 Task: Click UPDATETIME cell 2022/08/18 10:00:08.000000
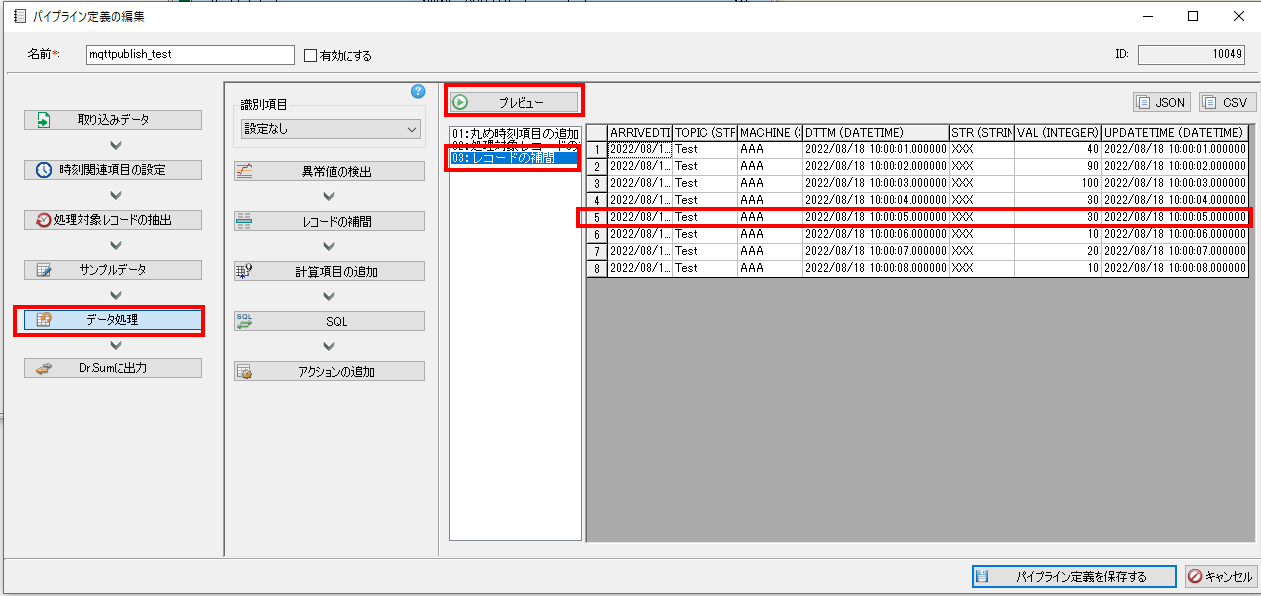click(1175, 268)
